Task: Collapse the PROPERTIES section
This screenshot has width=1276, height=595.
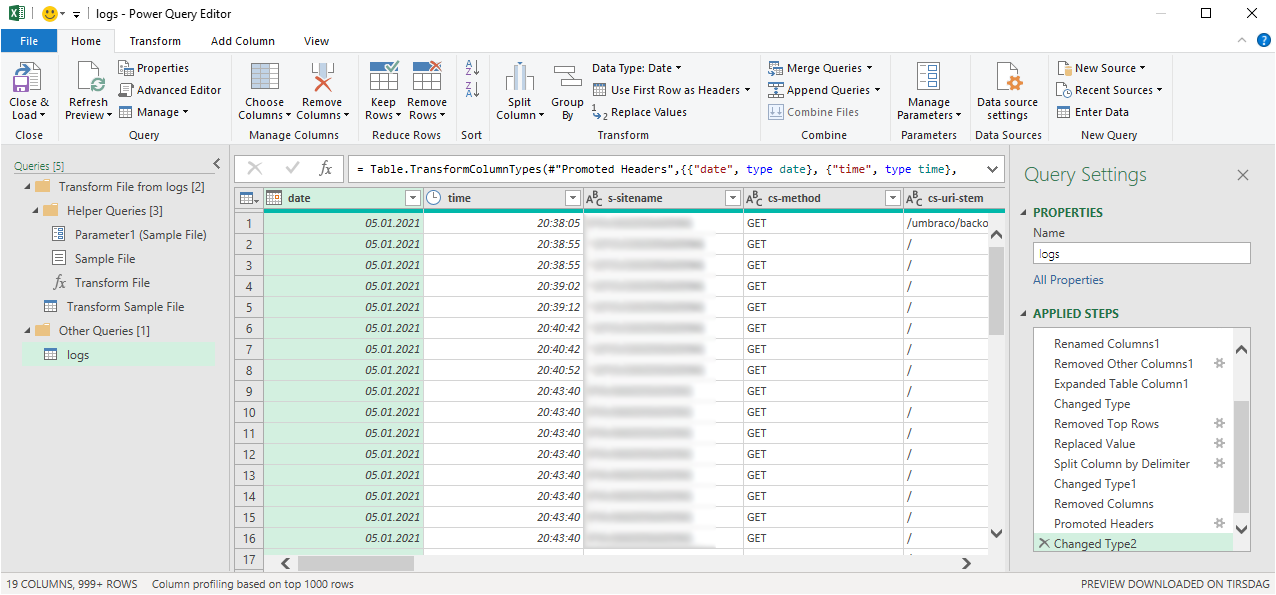Action: click(x=1024, y=213)
